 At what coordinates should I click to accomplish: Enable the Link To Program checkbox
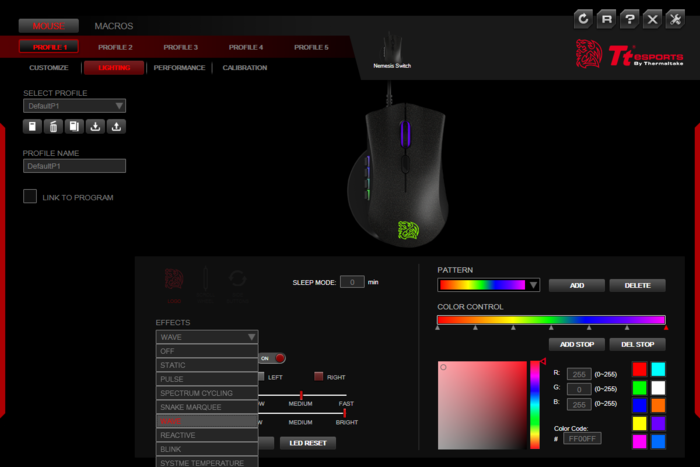(x=30, y=196)
